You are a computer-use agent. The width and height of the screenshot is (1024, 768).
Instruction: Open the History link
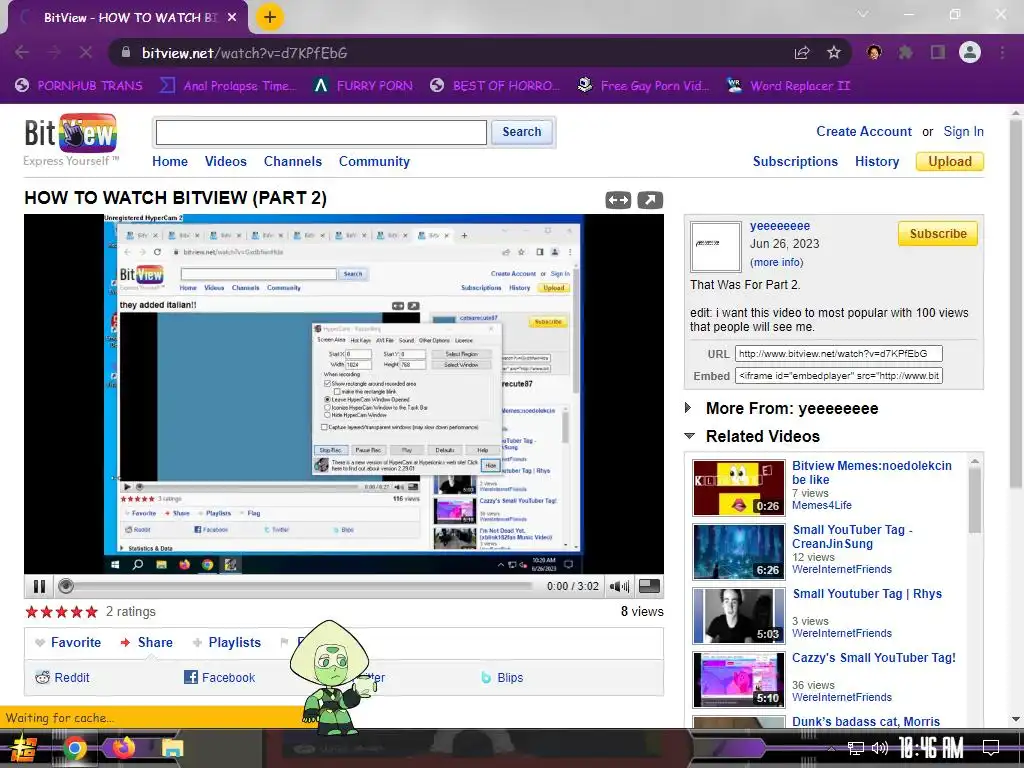click(x=877, y=161)
